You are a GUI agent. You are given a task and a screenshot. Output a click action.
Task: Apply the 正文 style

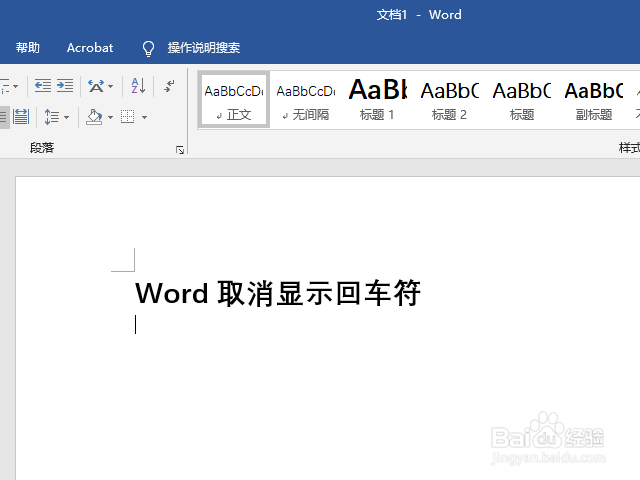pos(234,101)
